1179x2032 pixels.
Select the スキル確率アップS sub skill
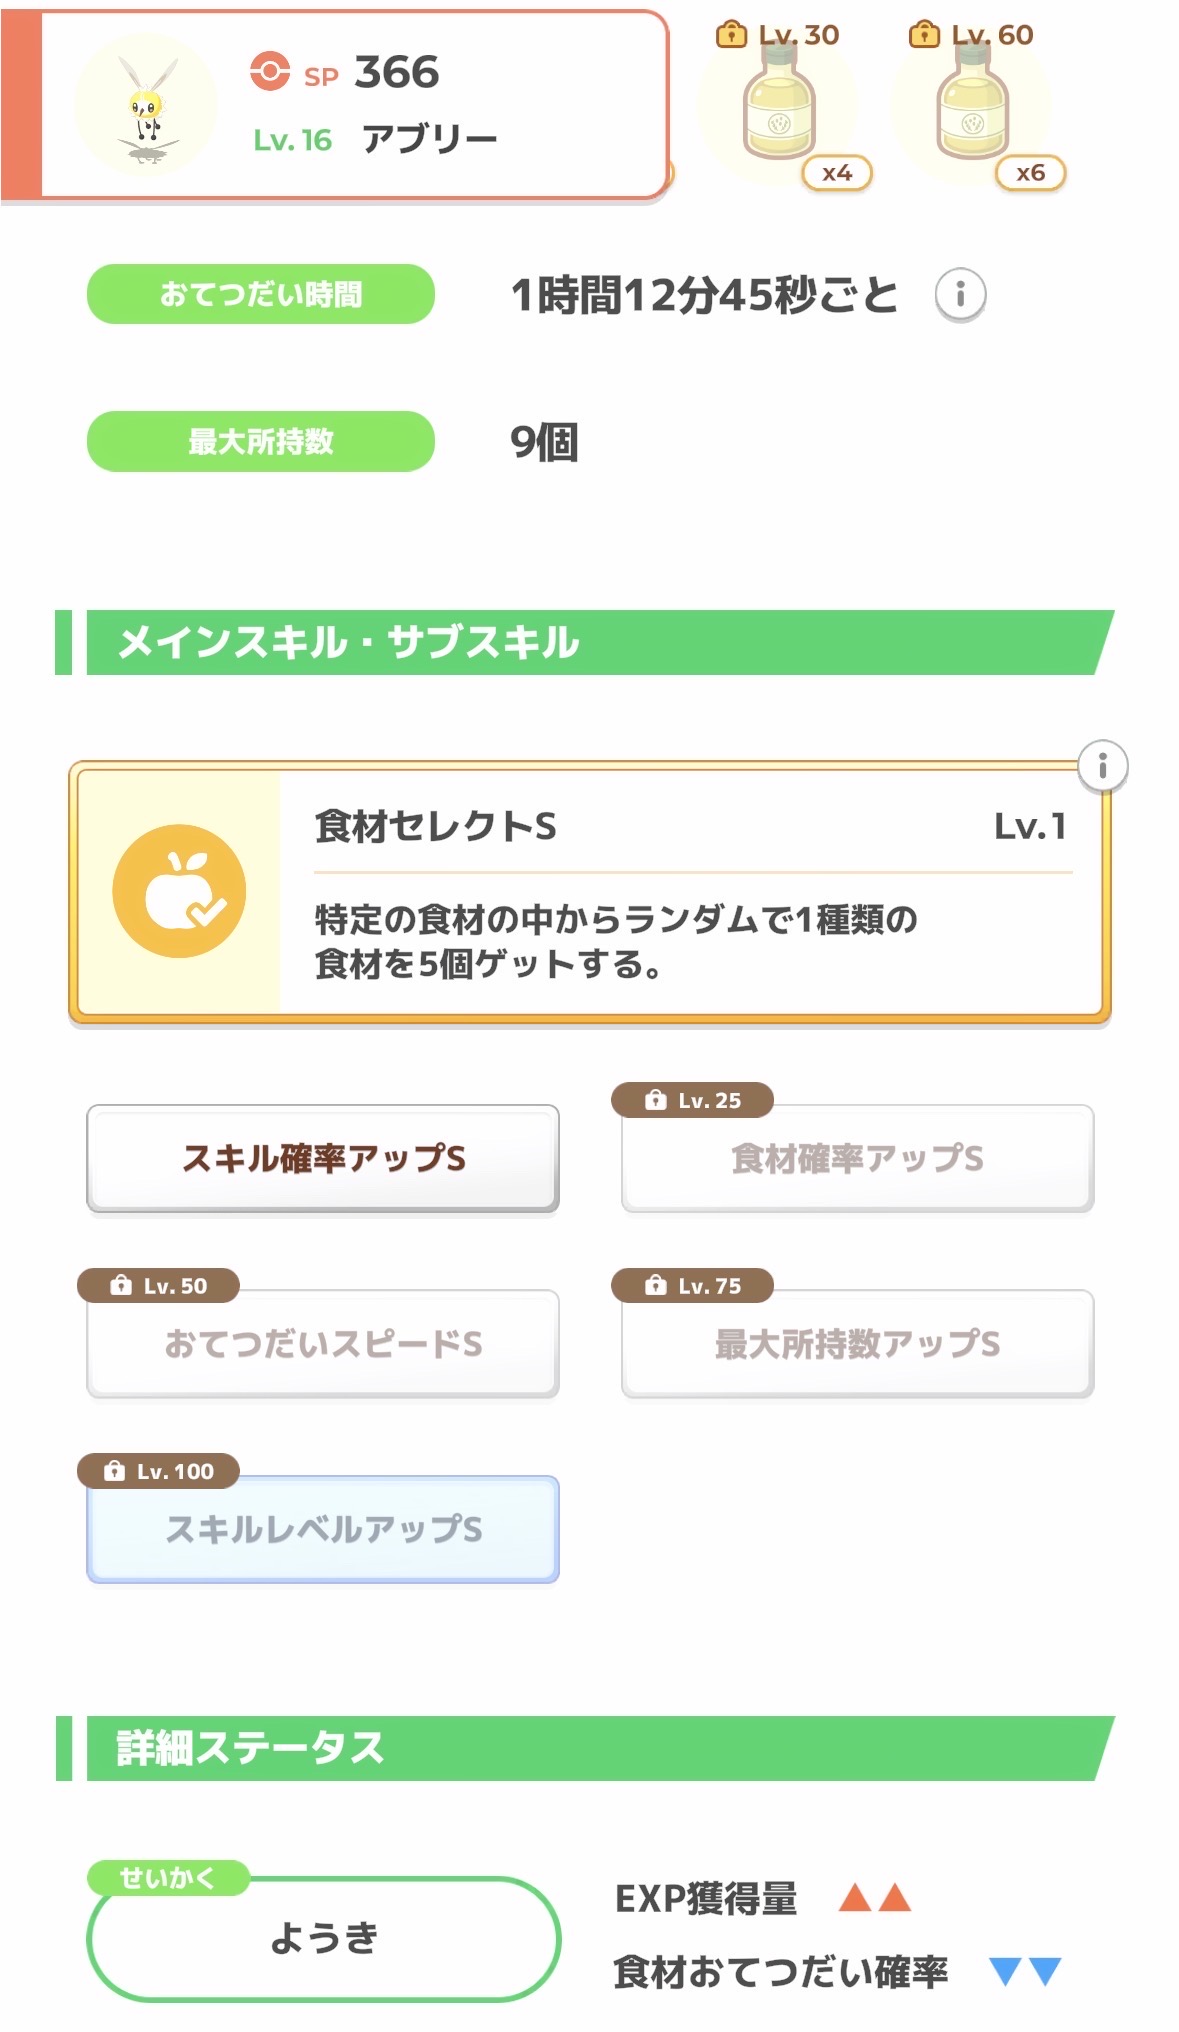click(x=323, y=1158)
